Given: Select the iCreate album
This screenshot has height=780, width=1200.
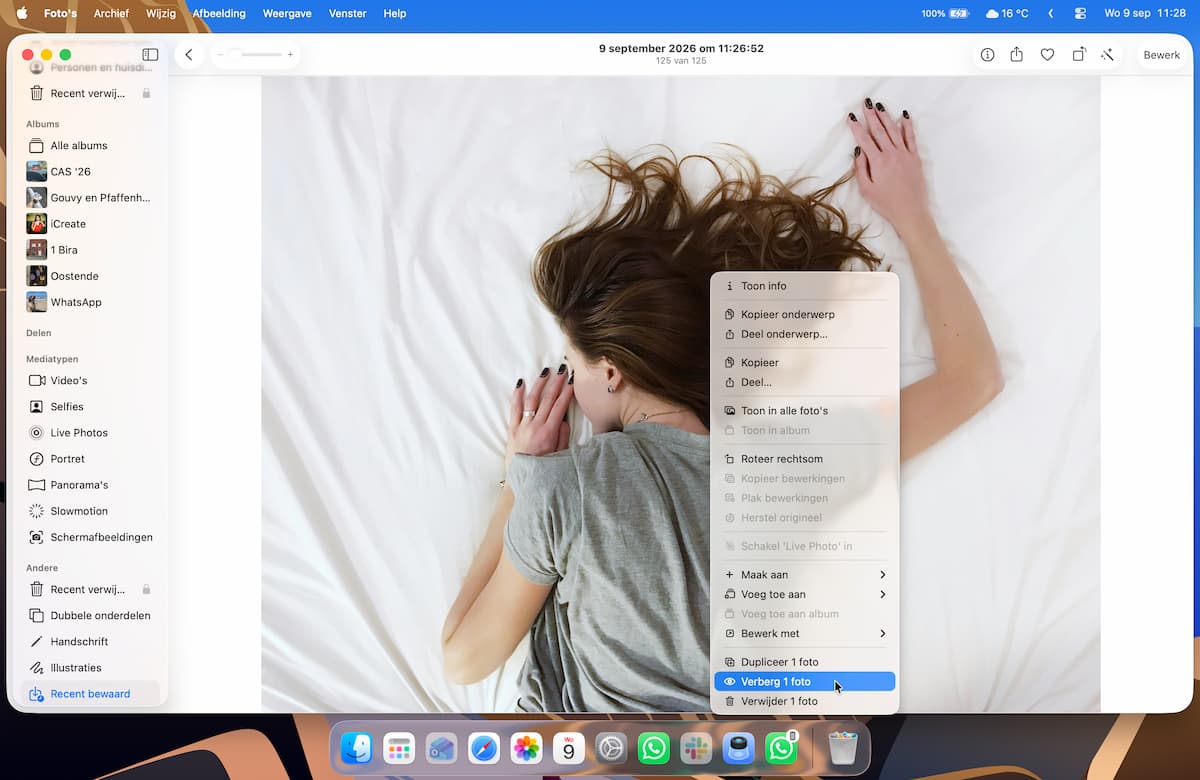Looking at the screenshot, I should pos(90,224).
